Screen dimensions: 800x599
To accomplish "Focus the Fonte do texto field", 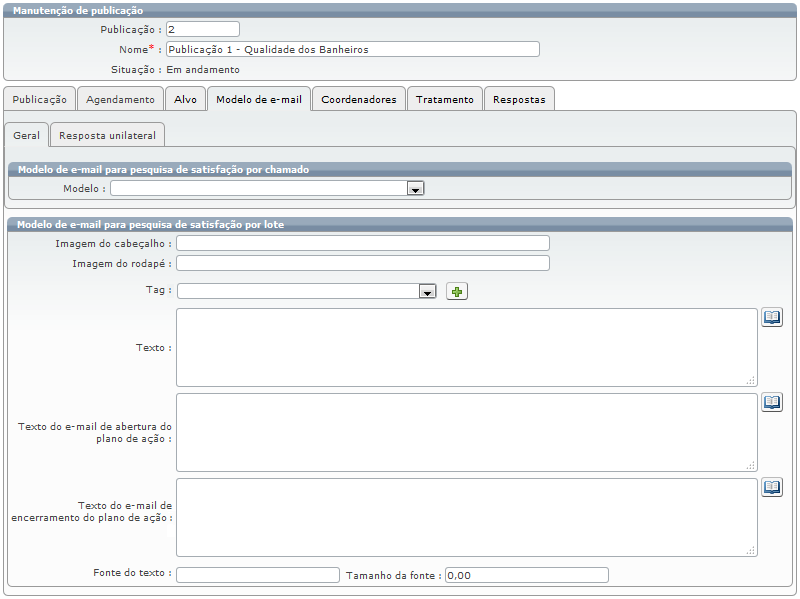I will [258, 575].
